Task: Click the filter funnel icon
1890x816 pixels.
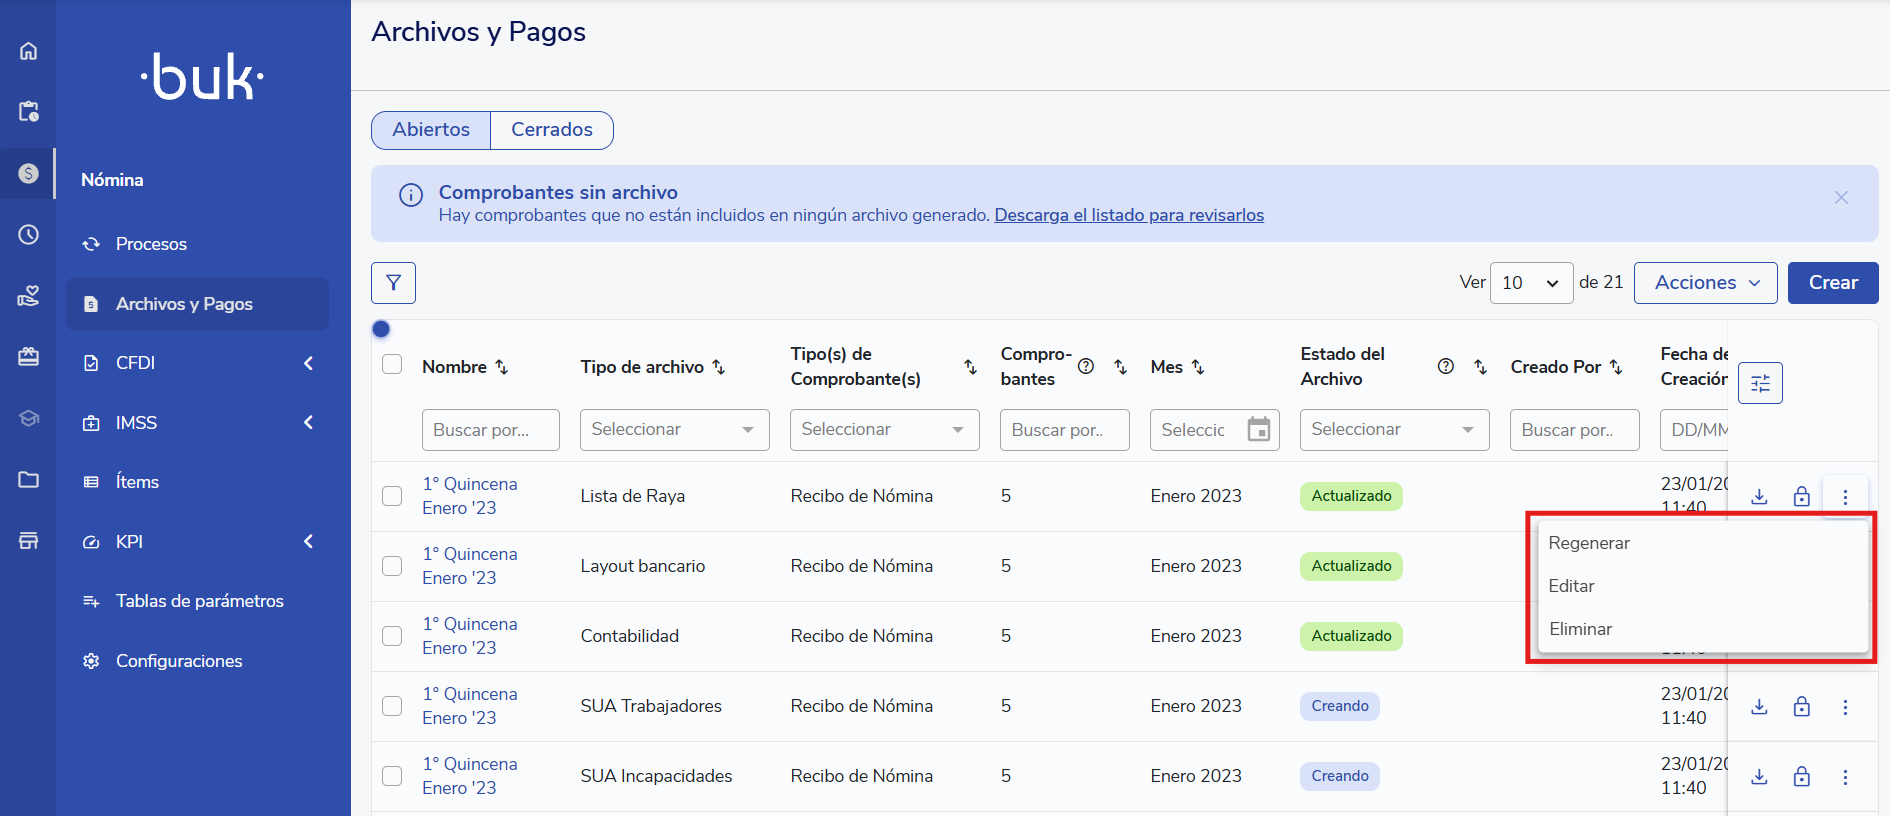Action: pos(393,283)
